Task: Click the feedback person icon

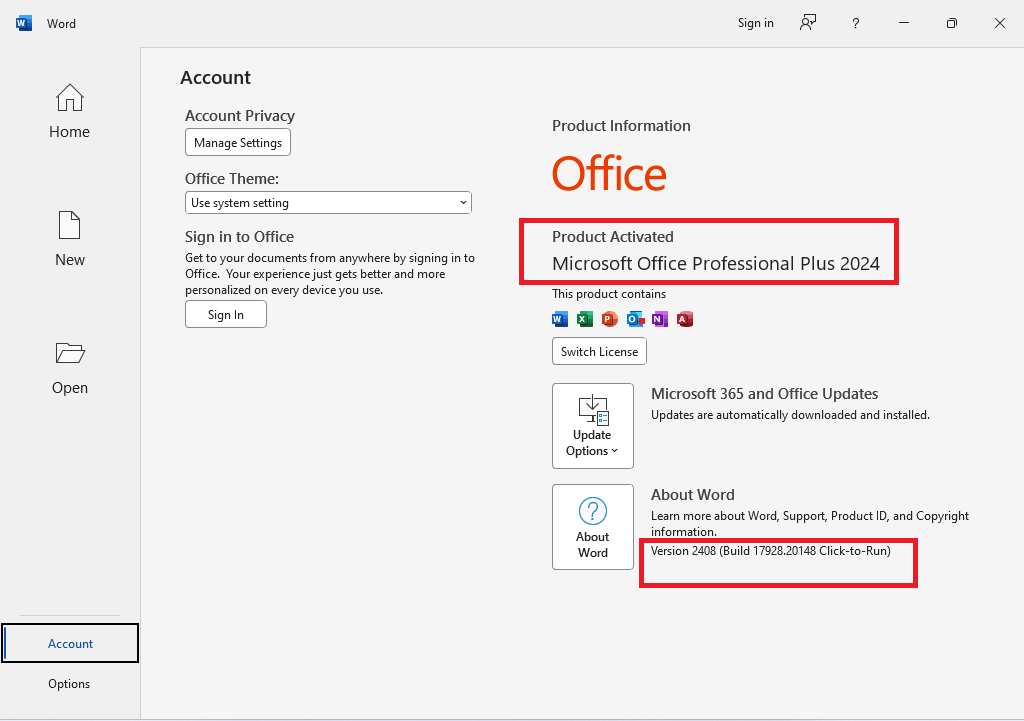Action: [808, 24]
